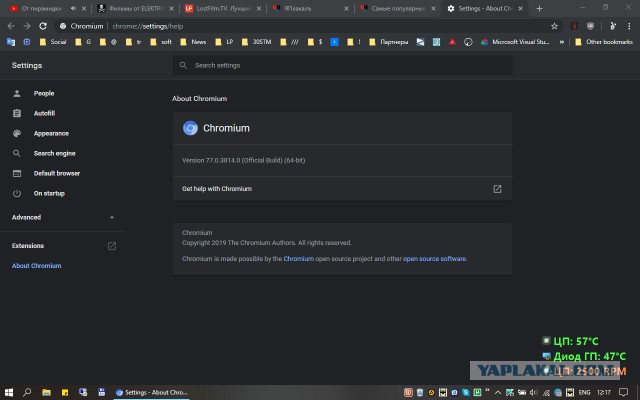Open the 30STM bookmarks folder
Image resolution: width=640 pixels, height=400 pixels.
(256, 42)
